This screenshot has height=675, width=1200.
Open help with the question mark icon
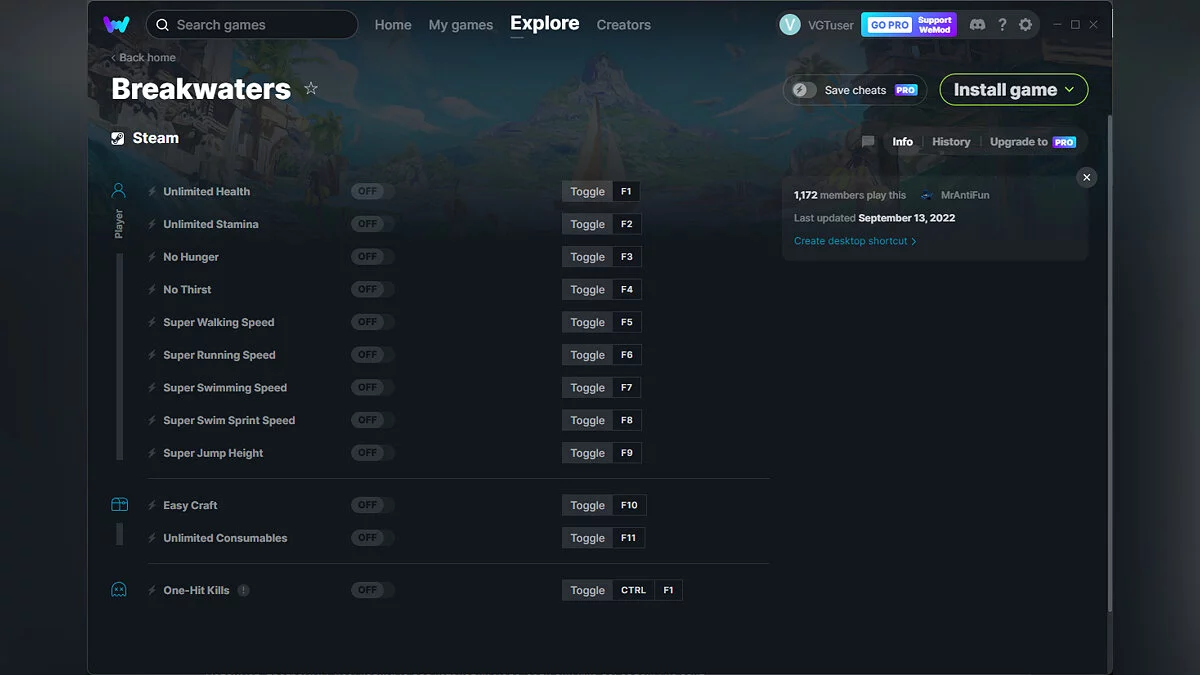tap(1002, 24)
